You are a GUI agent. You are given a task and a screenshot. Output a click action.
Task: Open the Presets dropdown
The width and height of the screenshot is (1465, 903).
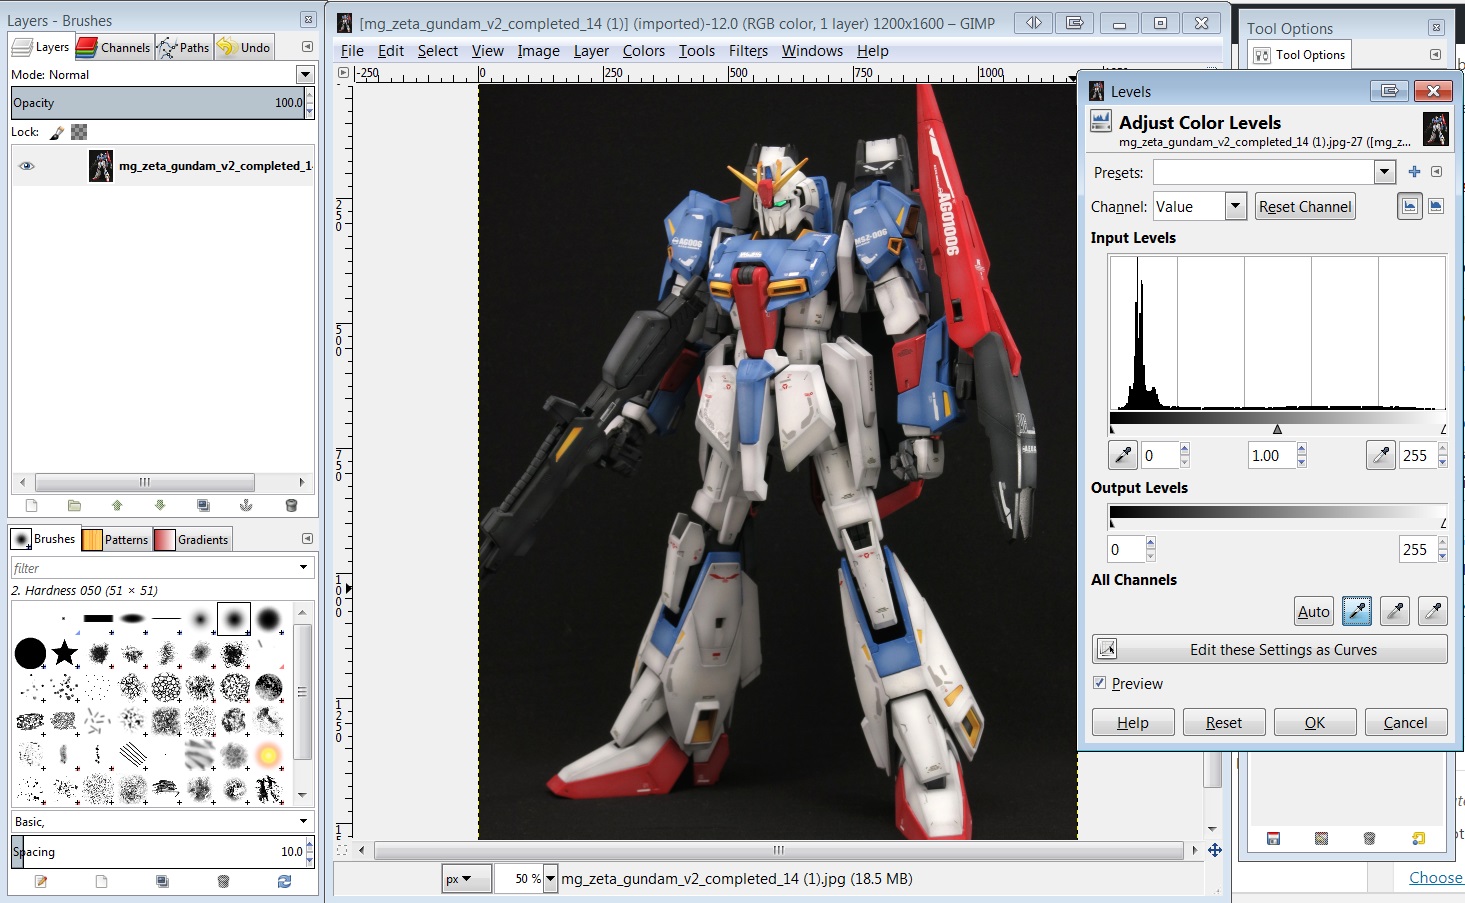1384,172
